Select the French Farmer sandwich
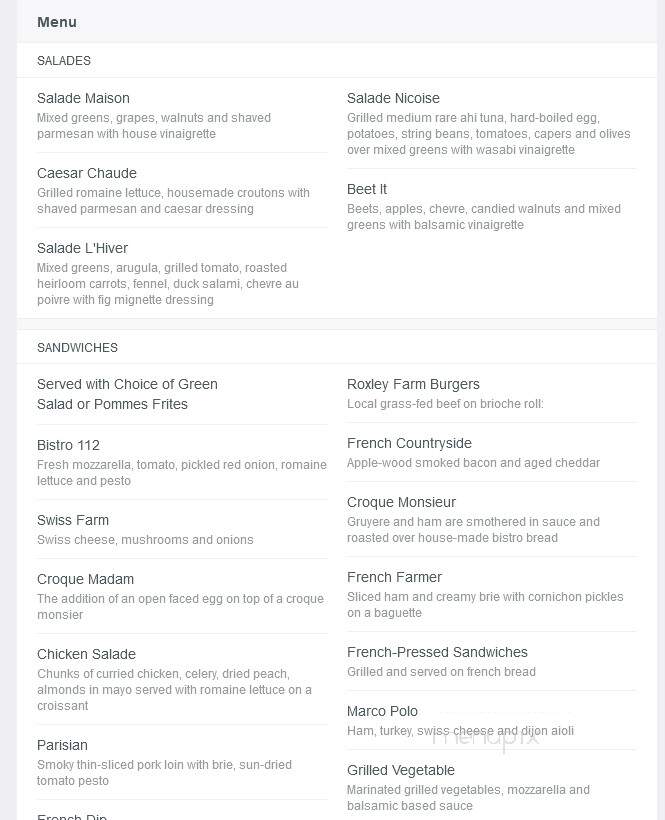Viewport: 665px width, 820px height. (x=395, y=577)
